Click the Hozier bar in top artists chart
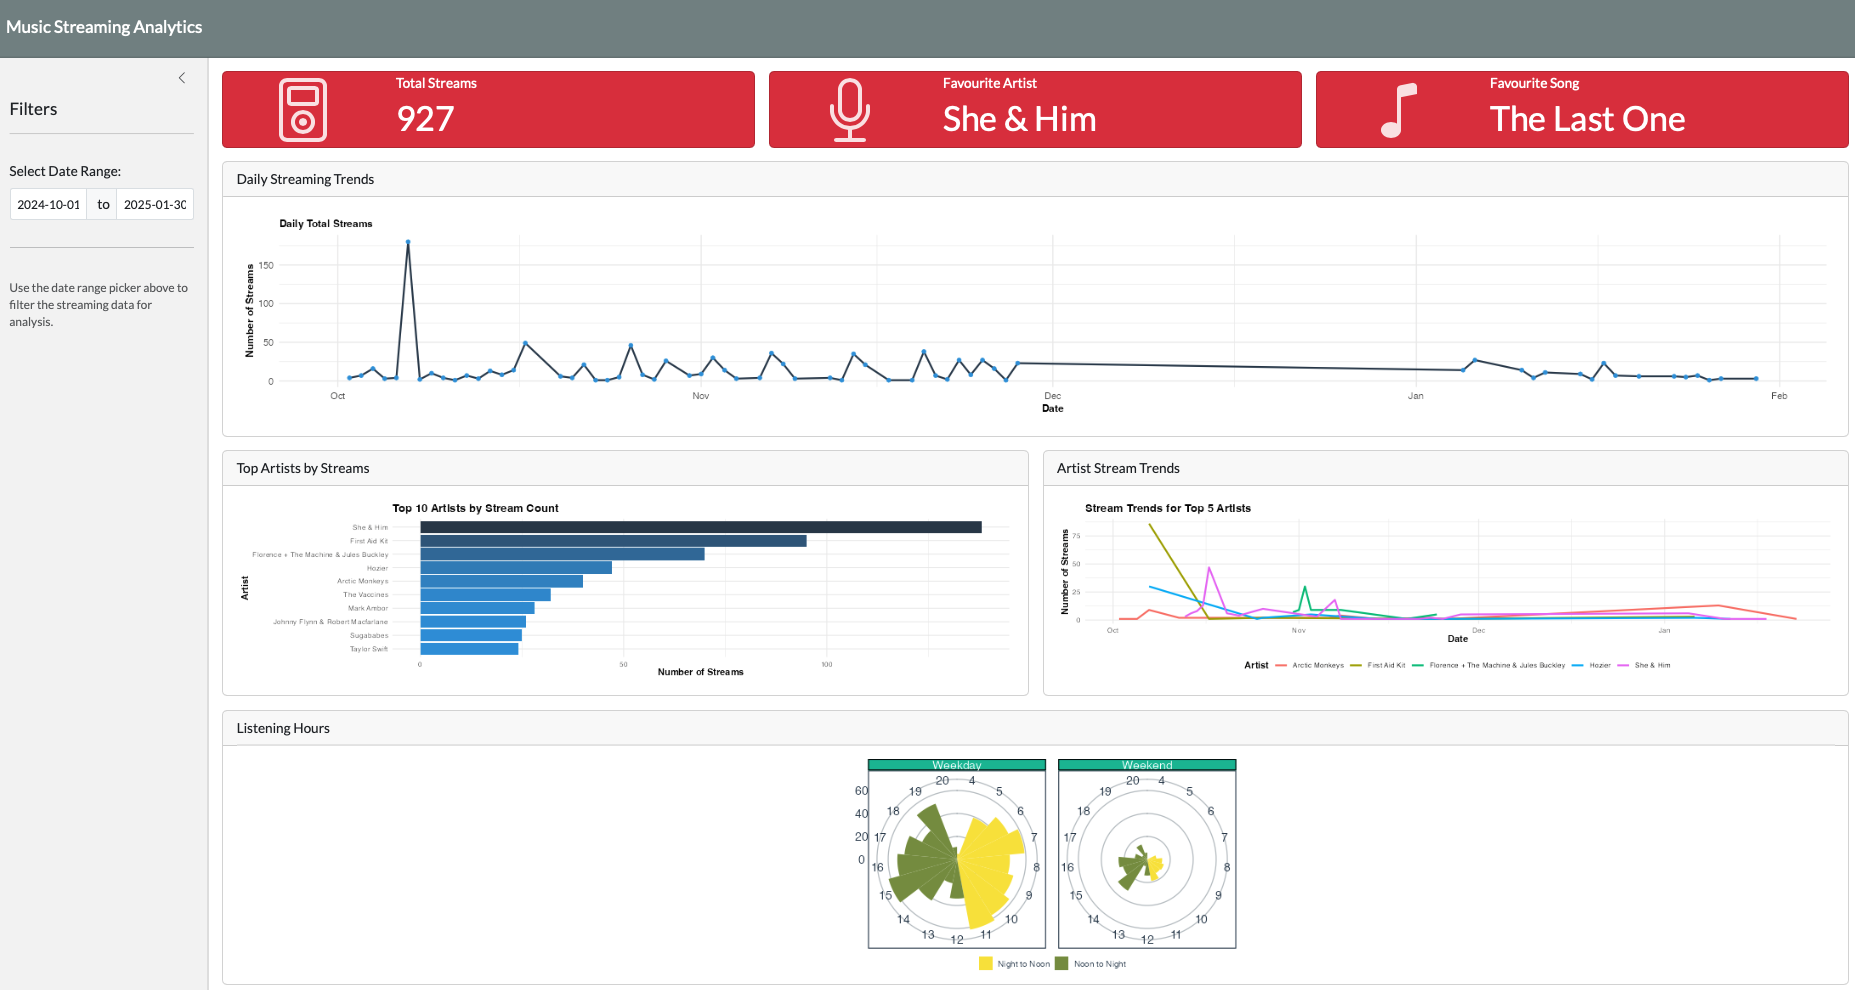Screen dimensions: 1855x990 tap(516, 568)
